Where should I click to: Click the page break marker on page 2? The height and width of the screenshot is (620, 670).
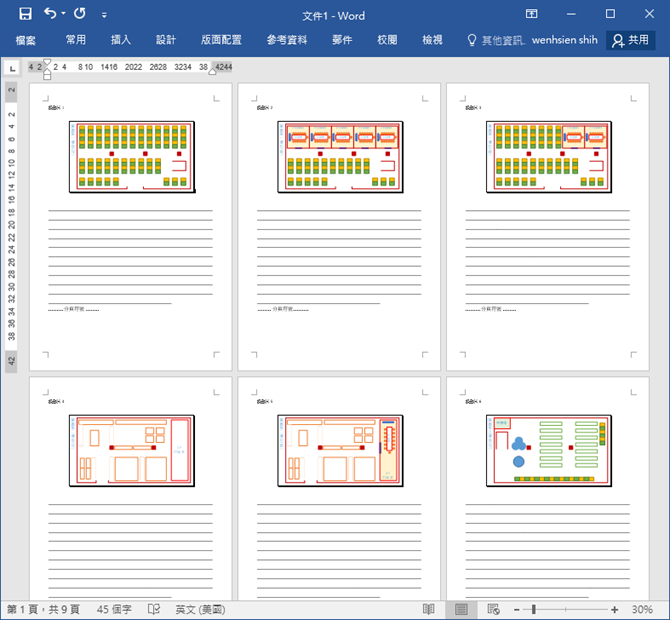[283, 309]
